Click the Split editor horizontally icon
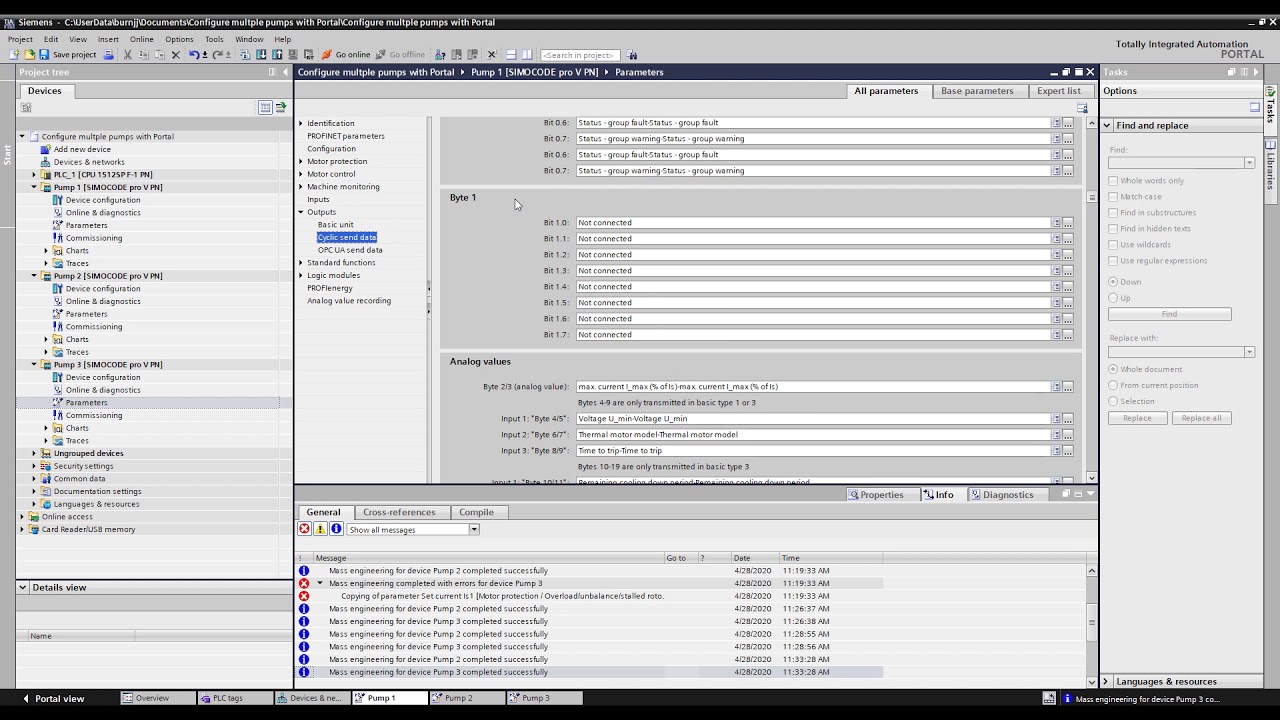Viewport: 1280px width, 720px height. [x=510, y=55]
